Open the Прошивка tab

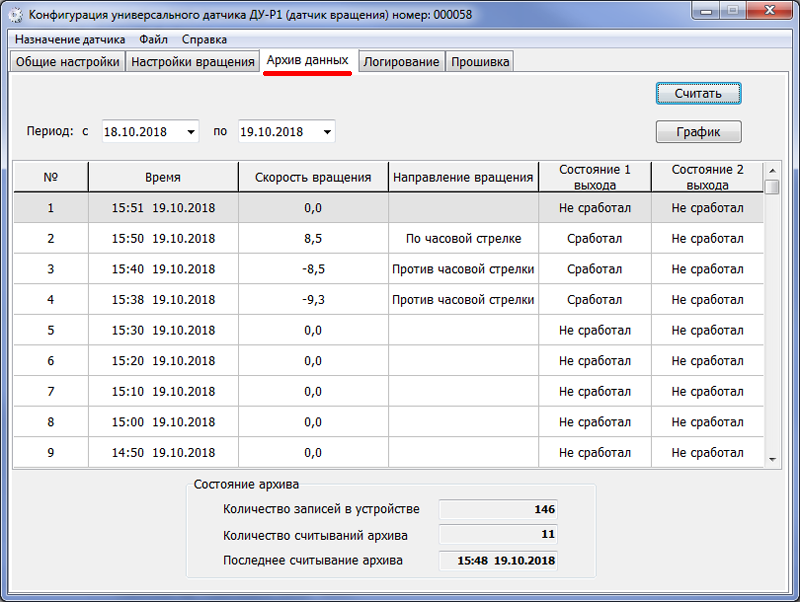(x=480, y=62)
